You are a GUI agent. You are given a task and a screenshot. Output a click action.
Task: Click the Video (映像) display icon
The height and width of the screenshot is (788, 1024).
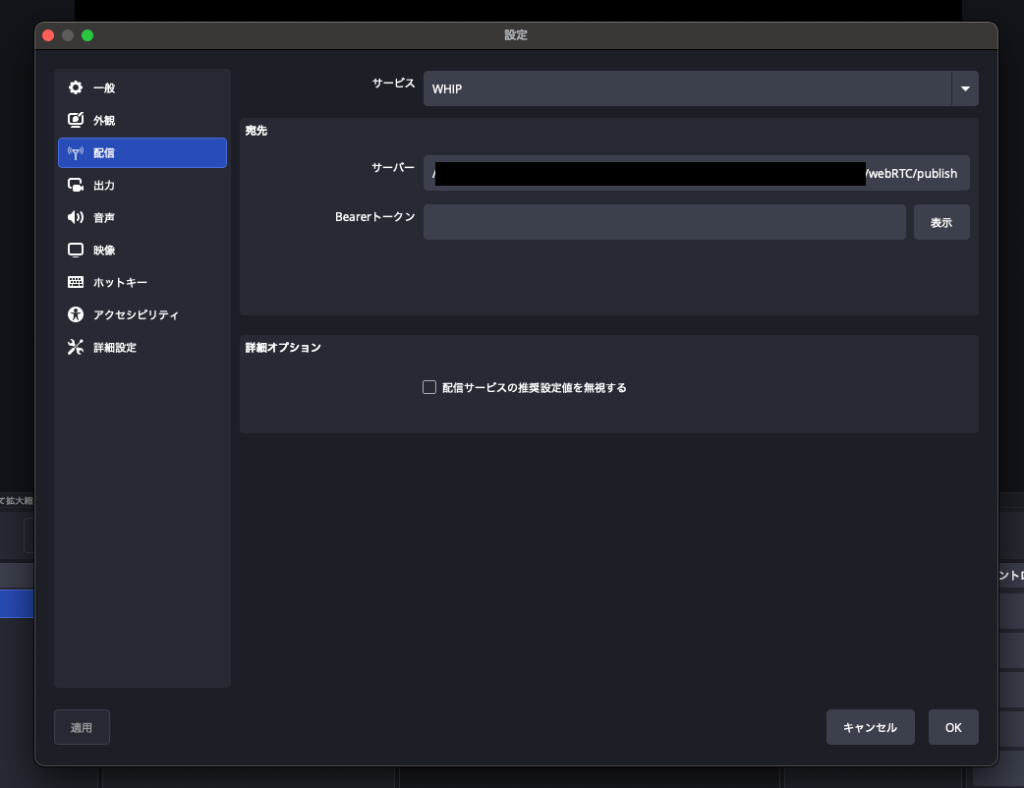tap(75, 250)
